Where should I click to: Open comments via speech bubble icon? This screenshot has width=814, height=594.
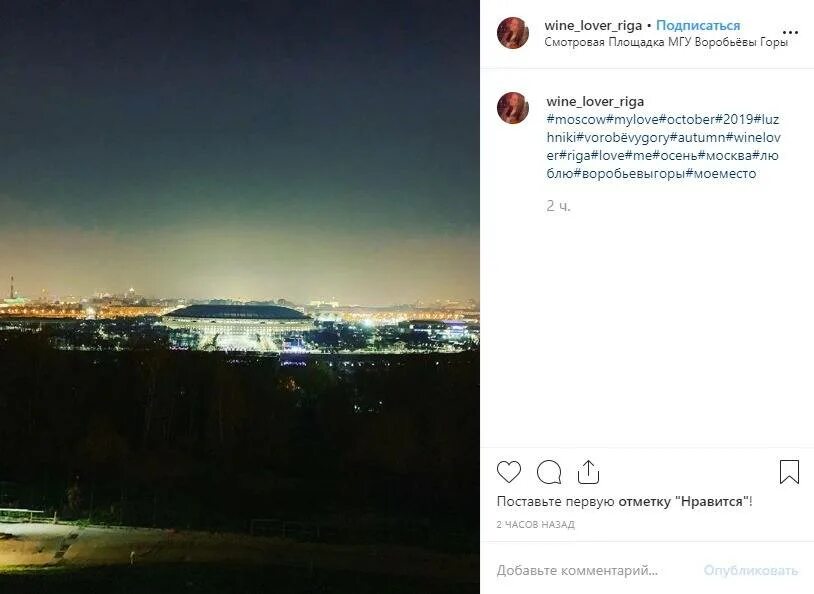(x=549, y=472)
